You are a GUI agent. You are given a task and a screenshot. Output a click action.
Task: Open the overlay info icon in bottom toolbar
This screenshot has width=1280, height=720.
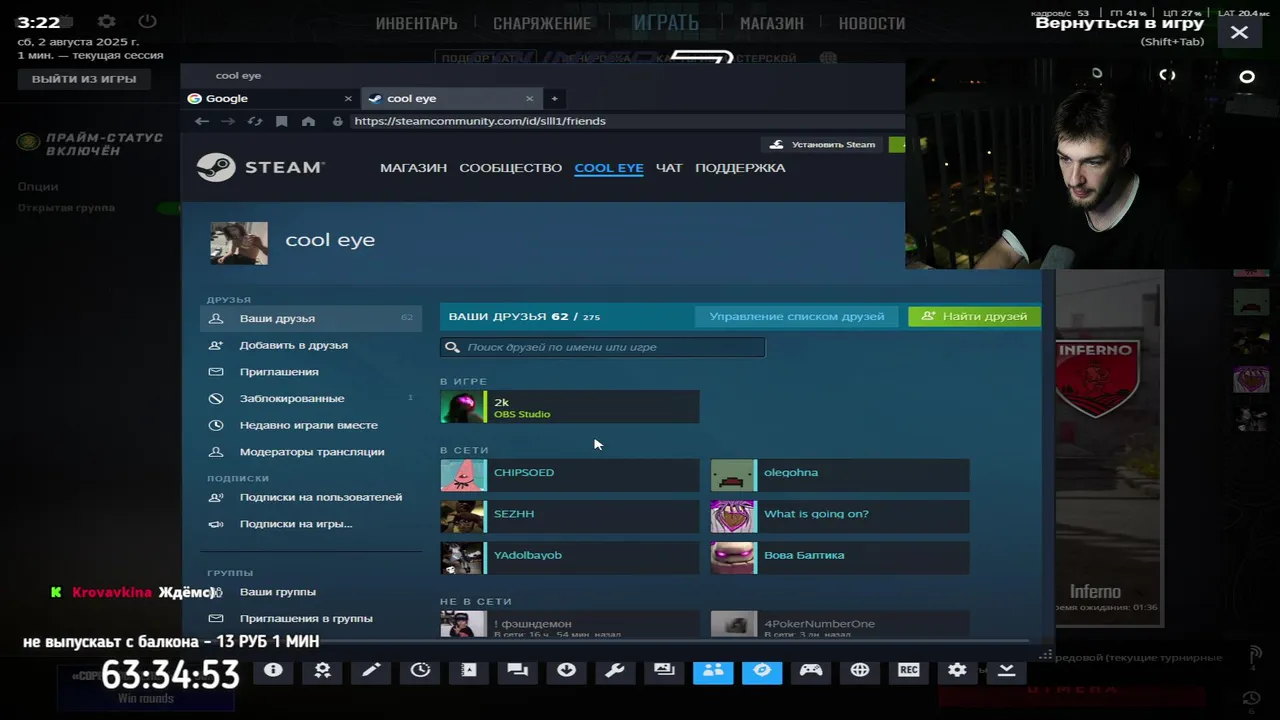click(273, 670)
